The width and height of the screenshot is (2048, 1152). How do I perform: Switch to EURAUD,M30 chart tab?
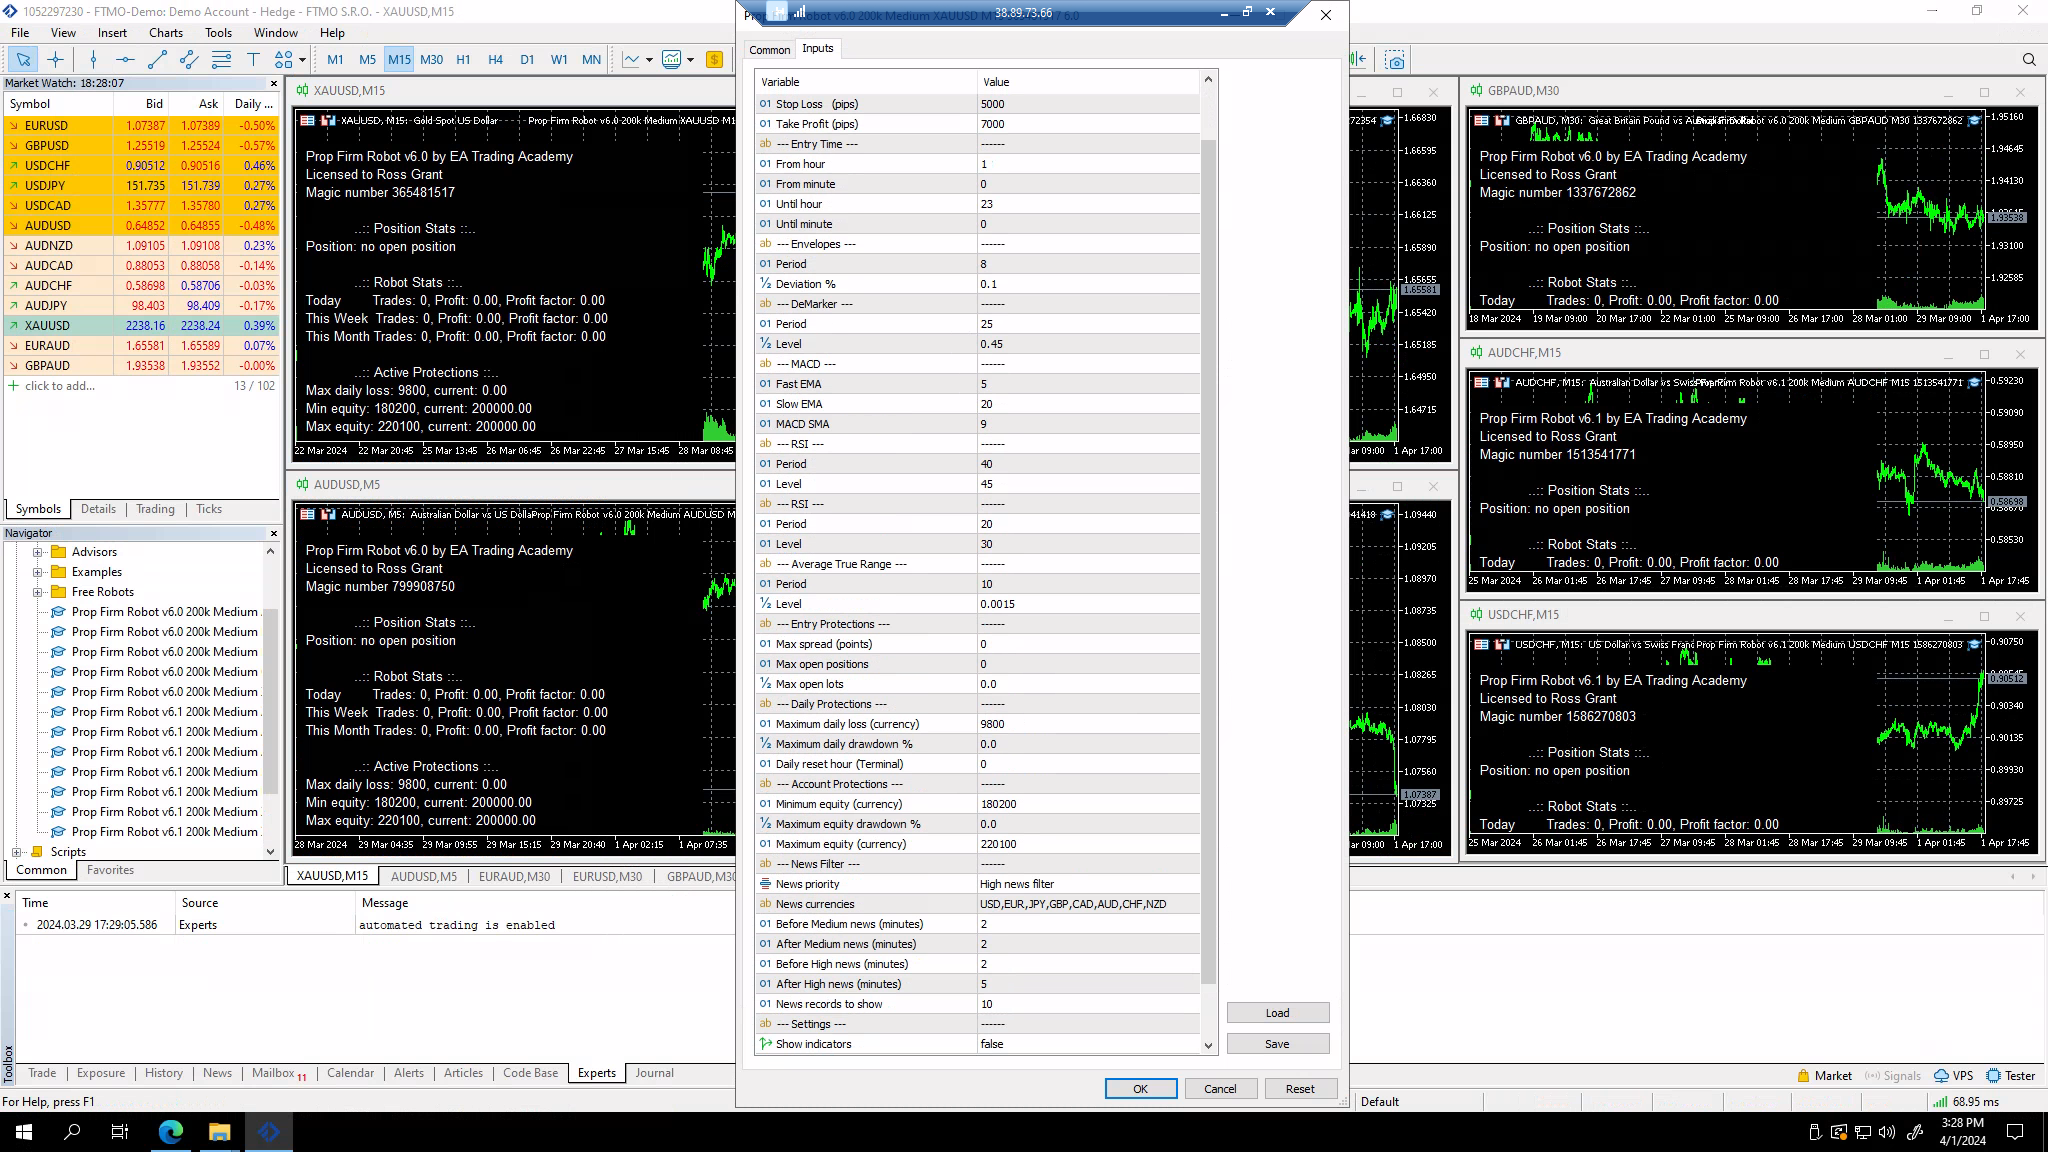click(514, 876)
